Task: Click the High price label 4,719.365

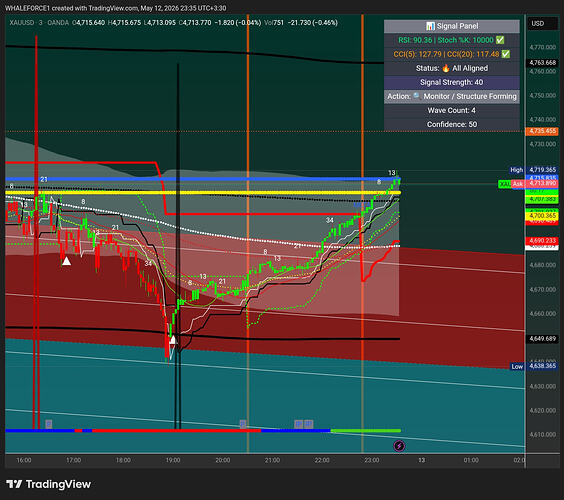Action: point(542,169)
